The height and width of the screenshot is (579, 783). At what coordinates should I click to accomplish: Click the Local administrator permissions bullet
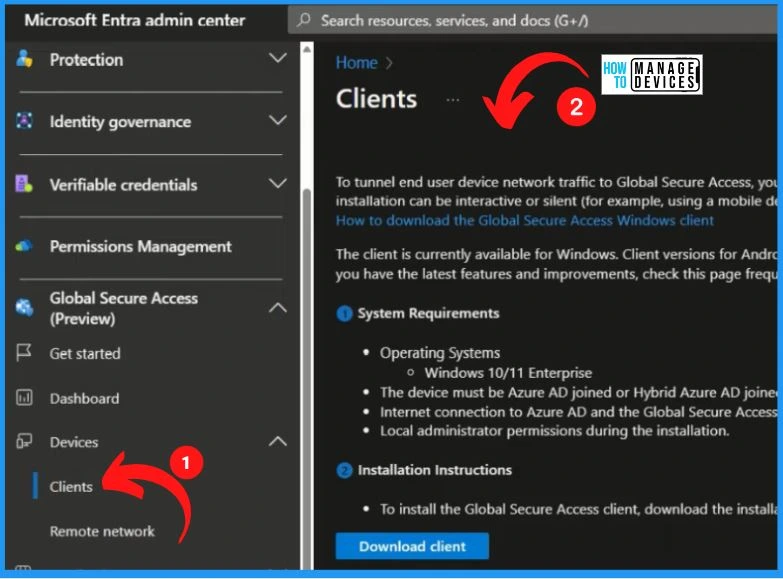pyautogui.click(x=554, y=431)
